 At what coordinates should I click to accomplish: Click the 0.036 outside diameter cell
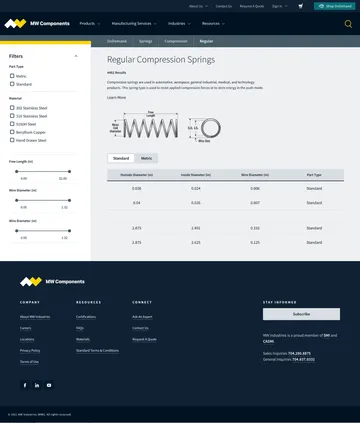pos(137,188)
